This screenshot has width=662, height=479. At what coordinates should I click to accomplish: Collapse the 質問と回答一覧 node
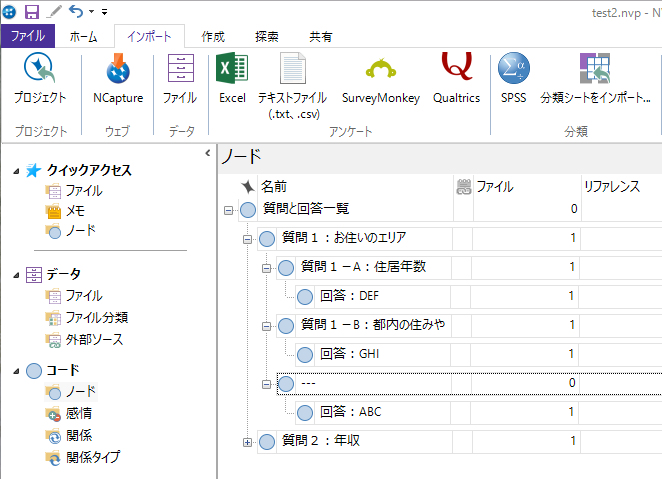(x=229, y=209)
